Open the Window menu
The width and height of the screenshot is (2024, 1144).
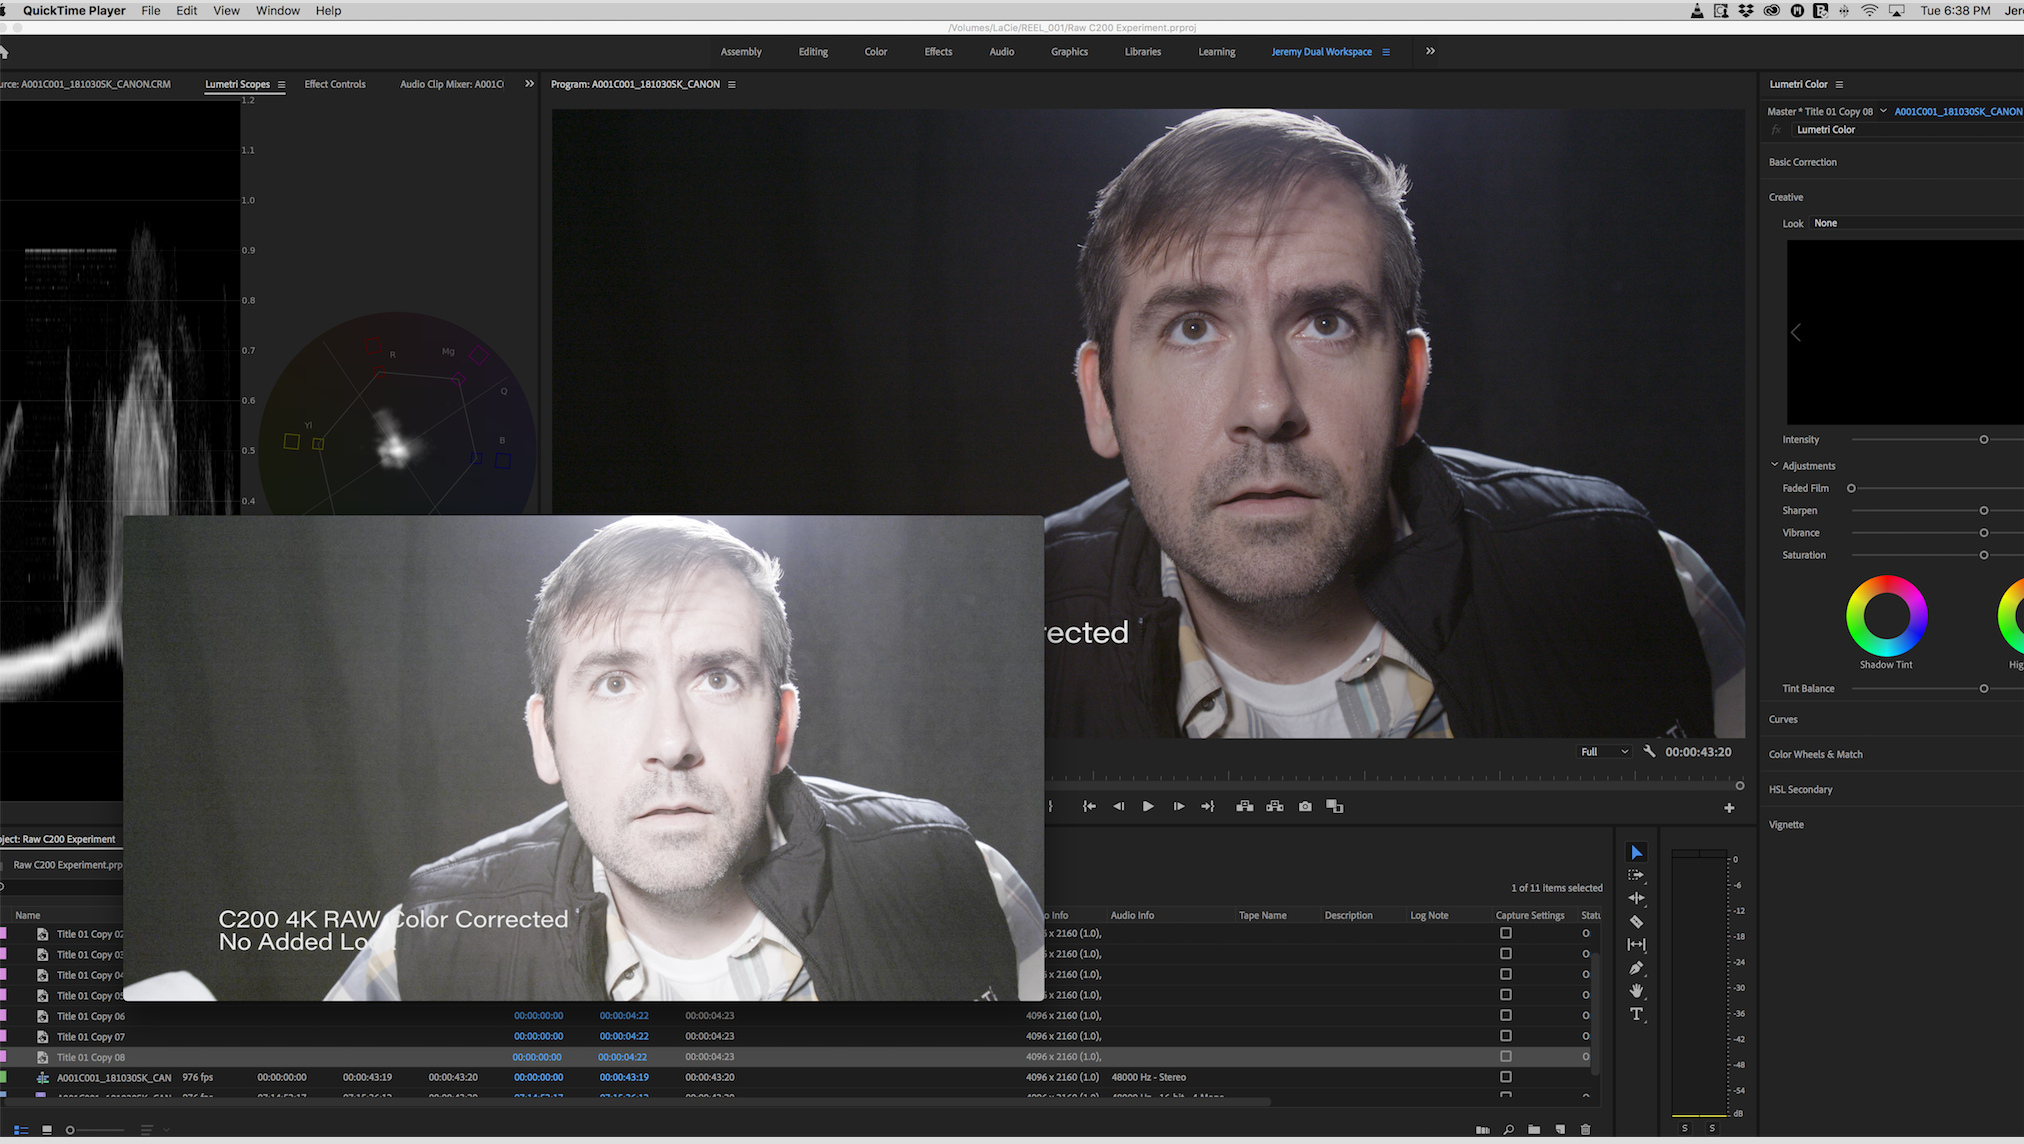[278, 11]
